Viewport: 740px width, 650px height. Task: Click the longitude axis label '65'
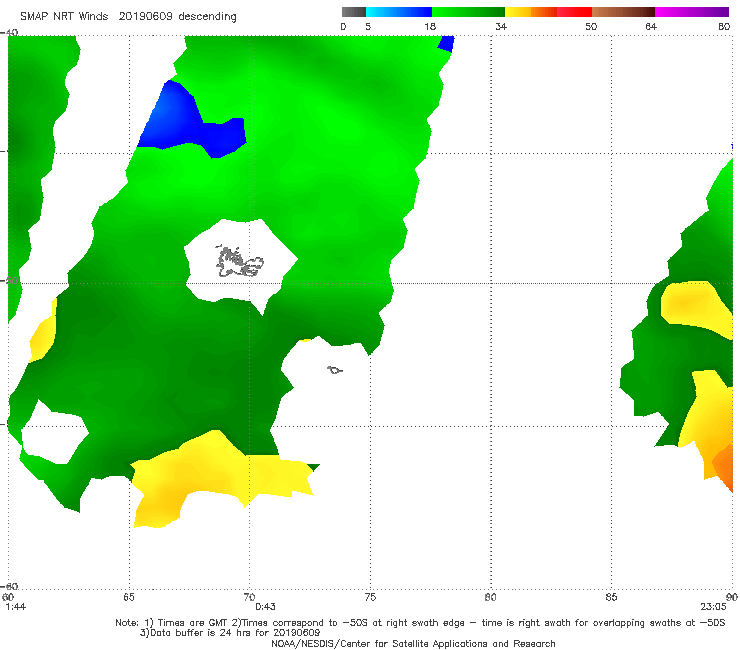(x=129, y=597)
